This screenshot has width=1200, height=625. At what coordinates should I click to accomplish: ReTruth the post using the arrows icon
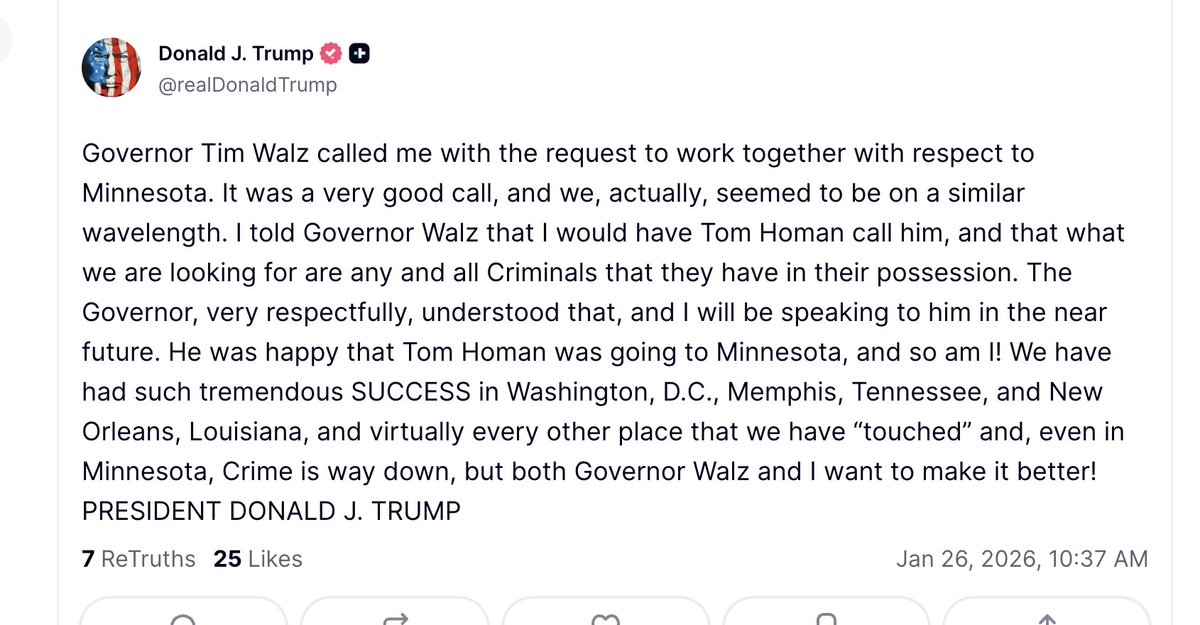396,618
